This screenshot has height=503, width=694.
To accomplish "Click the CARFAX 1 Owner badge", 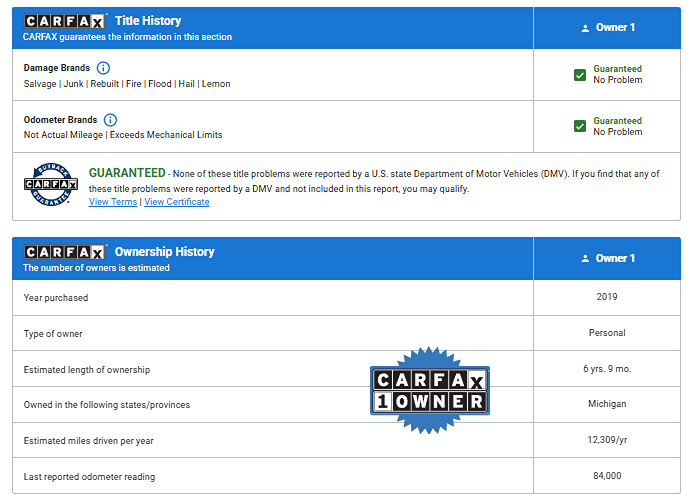I will (429, 391).
